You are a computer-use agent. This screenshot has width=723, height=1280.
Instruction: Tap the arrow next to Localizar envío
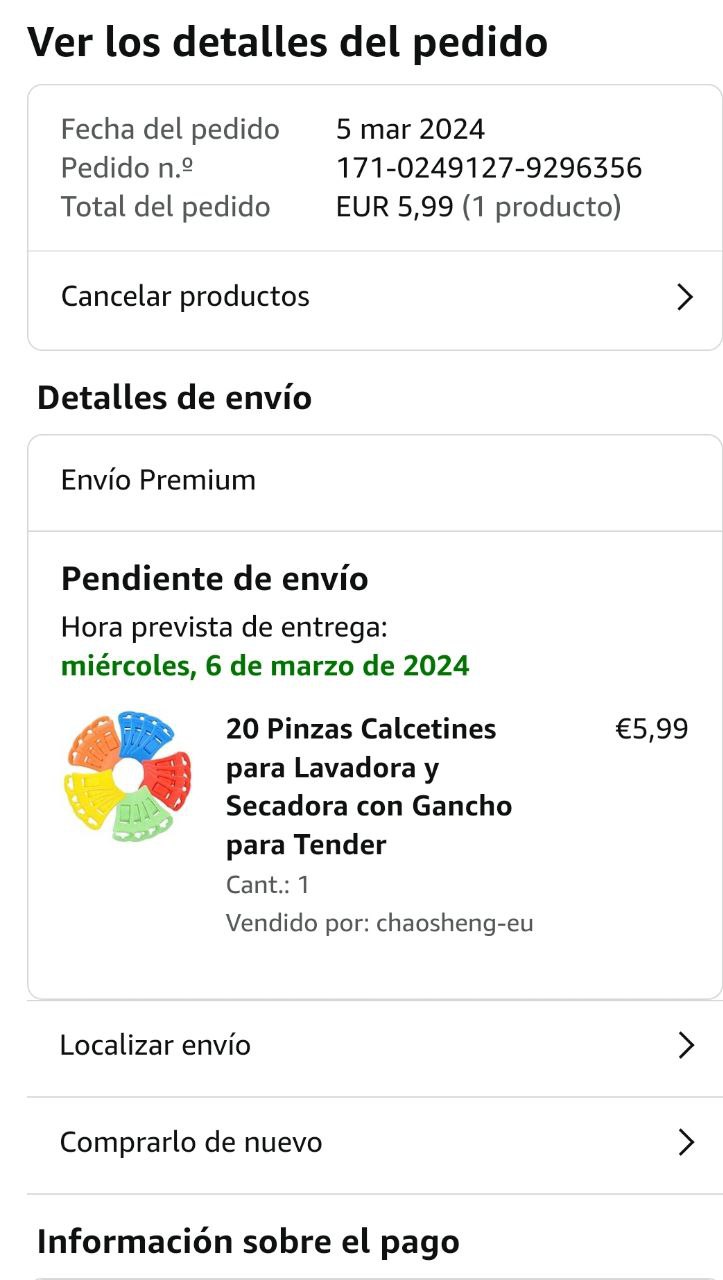685,1046
